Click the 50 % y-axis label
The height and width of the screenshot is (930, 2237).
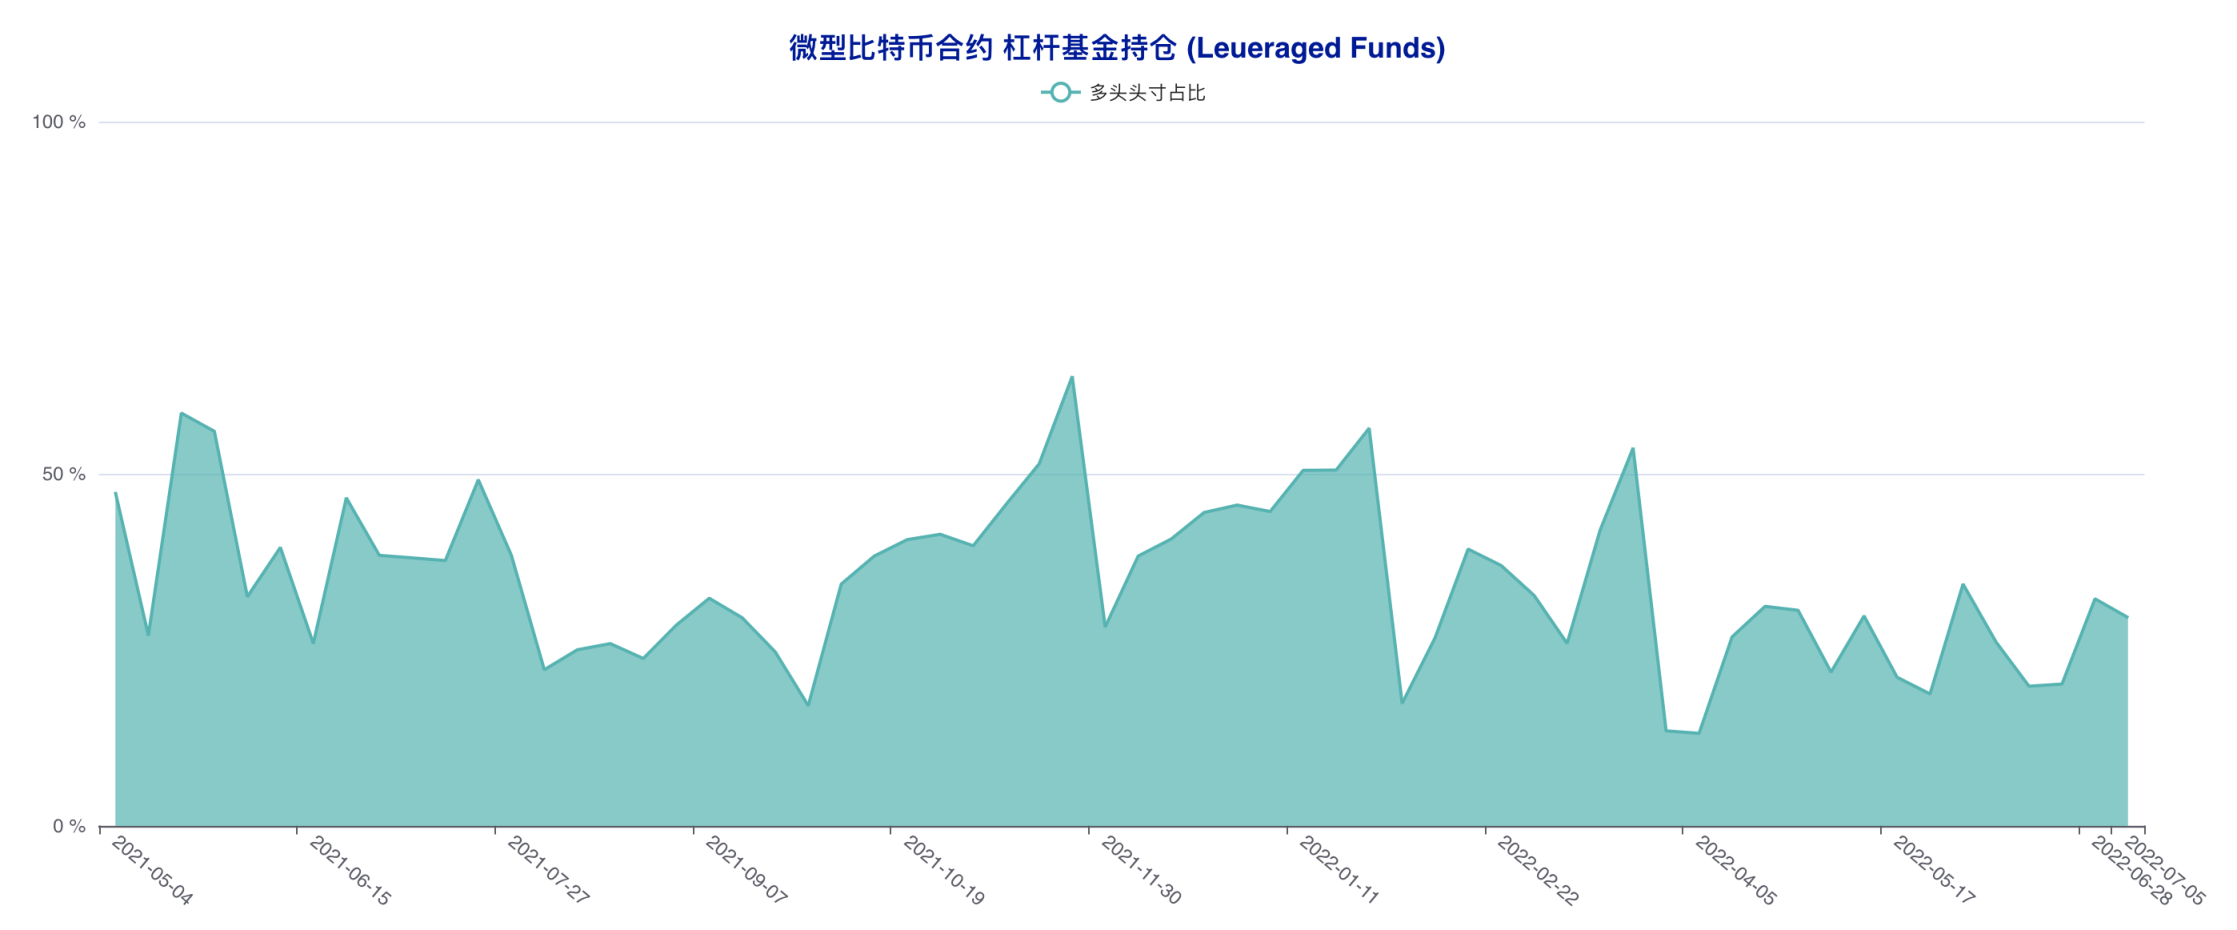64,474
